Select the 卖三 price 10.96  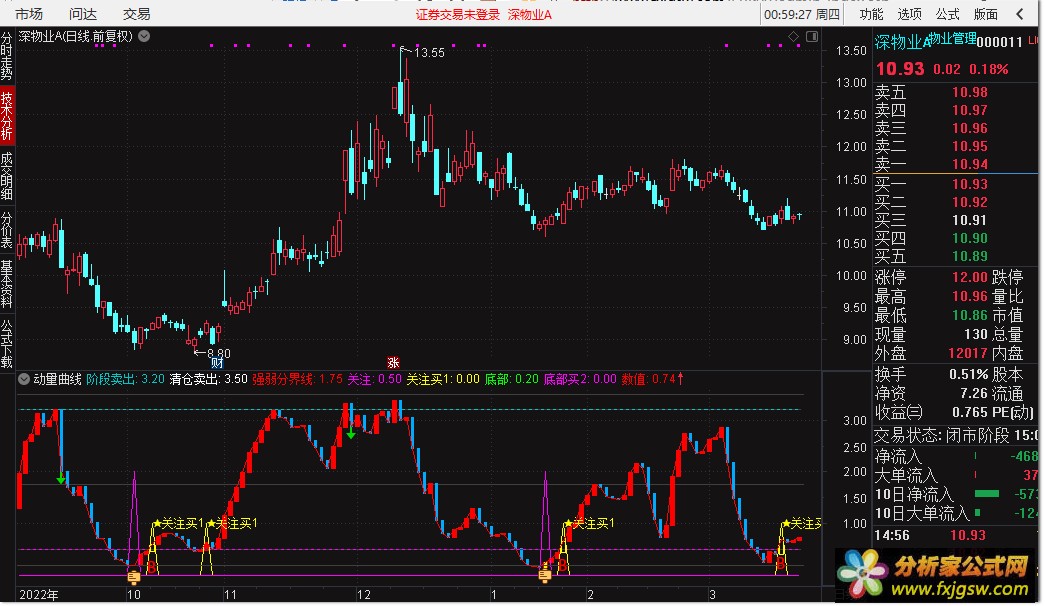pyautogui.click(x=970, y=129)
